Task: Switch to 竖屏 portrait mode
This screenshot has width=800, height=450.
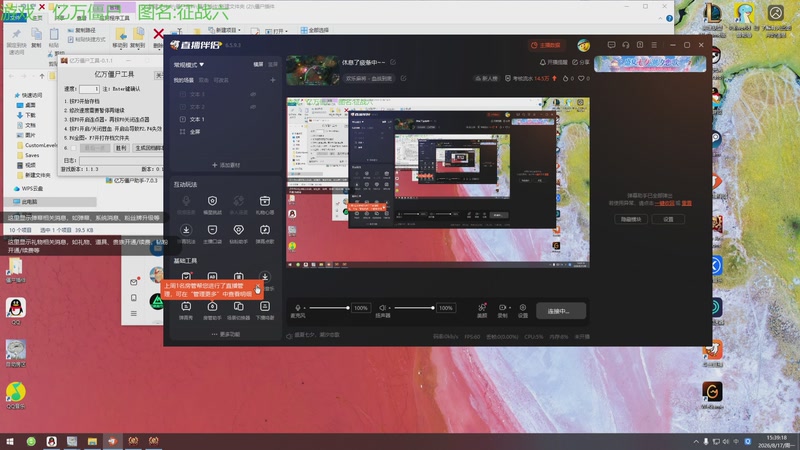Action: [x=273, y=64]
